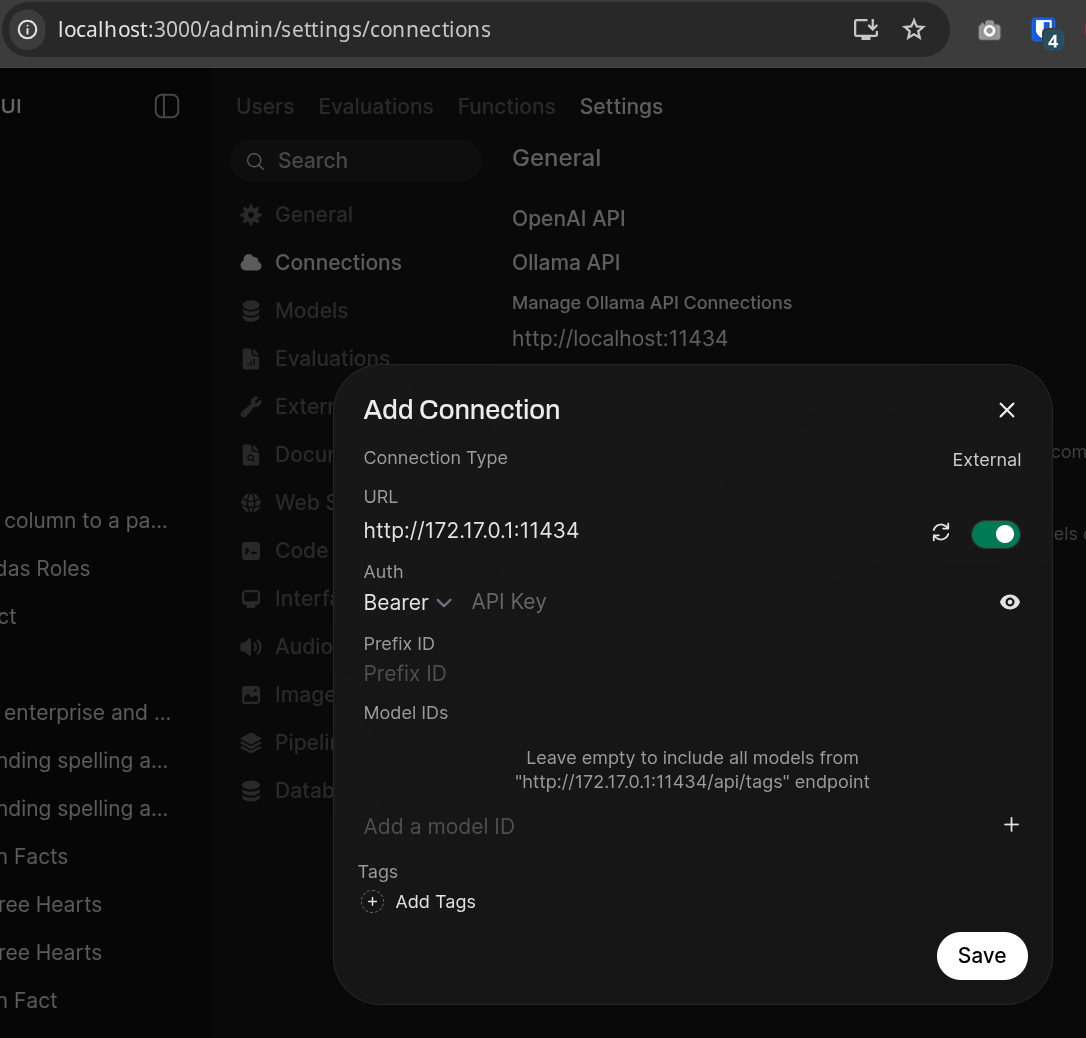Switch to the Functions tab
Image resolution: width=1086 pixels, height=1038 pixels.
[506, 107]
